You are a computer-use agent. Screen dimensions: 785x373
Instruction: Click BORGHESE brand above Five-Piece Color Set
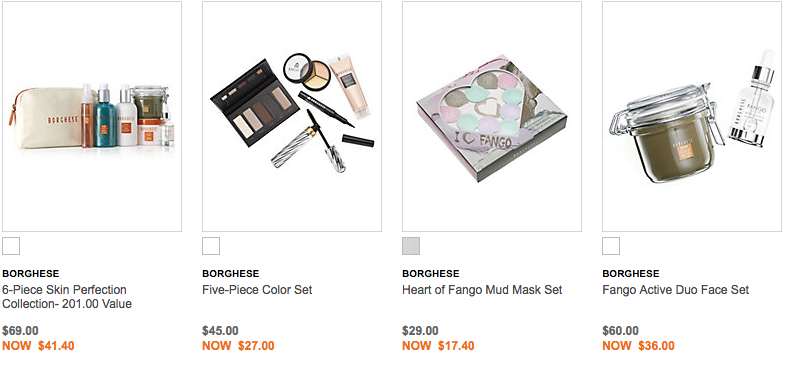click(231, 274)
